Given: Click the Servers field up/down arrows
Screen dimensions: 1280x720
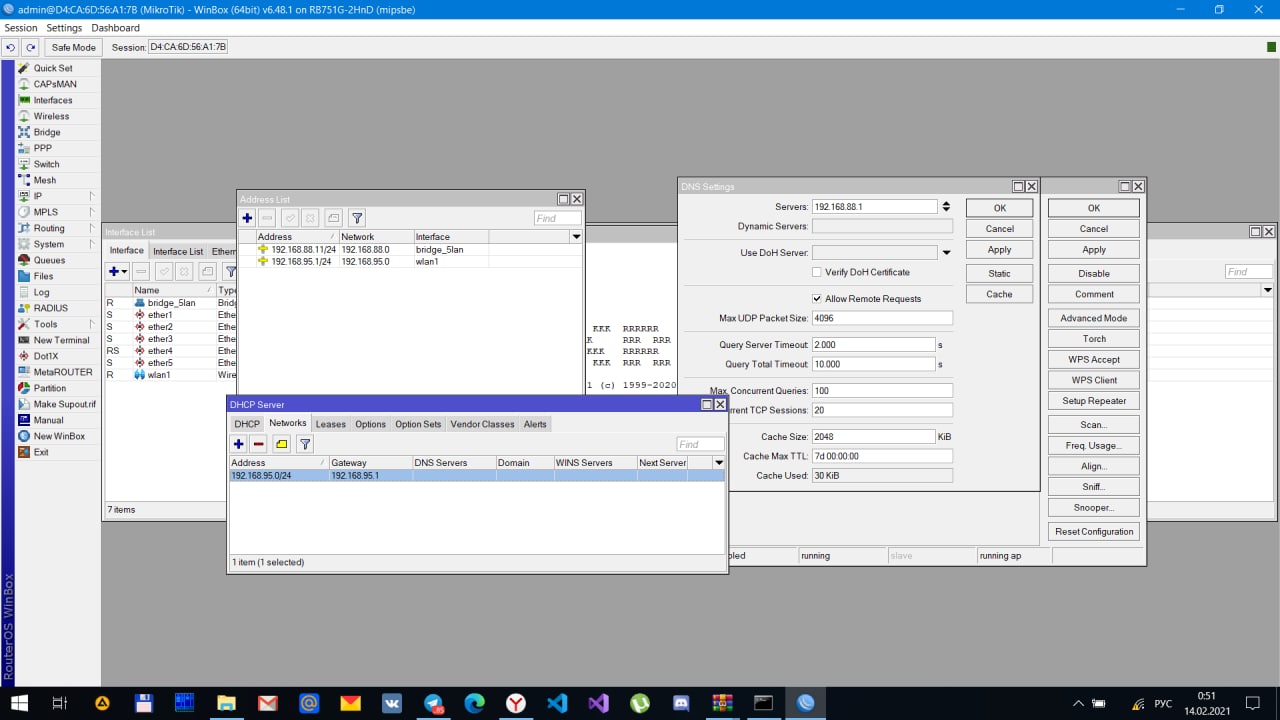Looking at the screenshot, I should point(946,207).
